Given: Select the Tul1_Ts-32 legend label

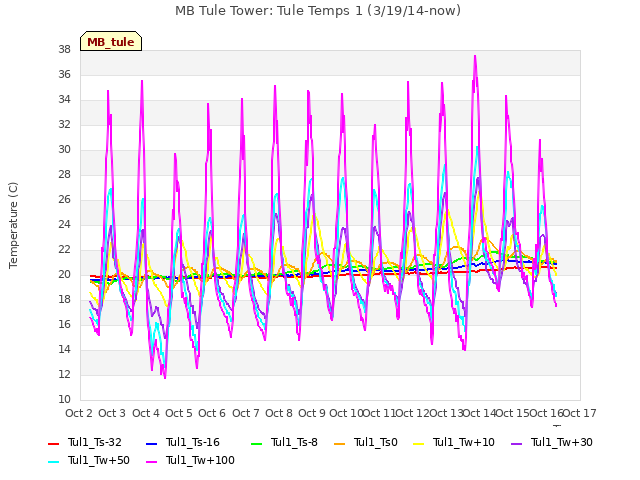Looking at the screenshot, I should pyautogui.click(x=95, y=442).
